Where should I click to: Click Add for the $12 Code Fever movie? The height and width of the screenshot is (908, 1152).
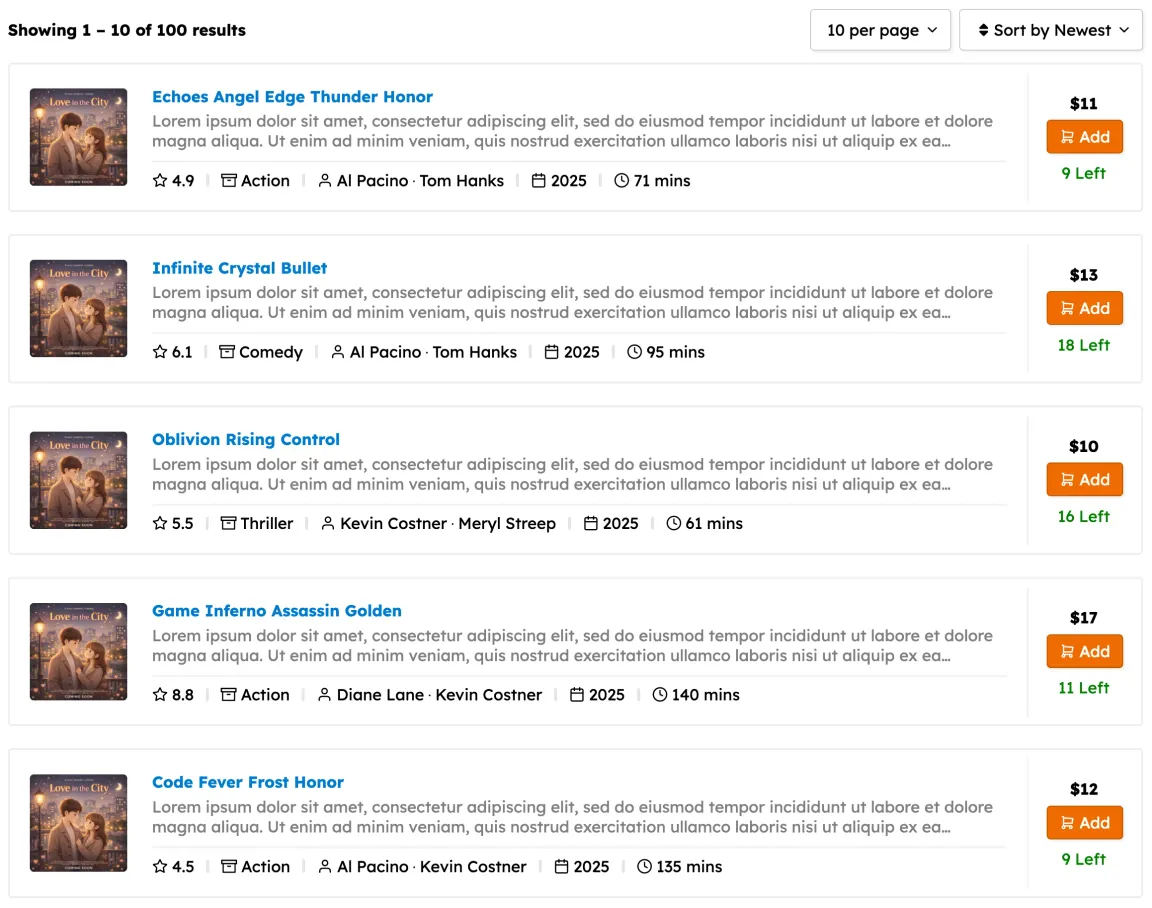[x=1084, y=823]
